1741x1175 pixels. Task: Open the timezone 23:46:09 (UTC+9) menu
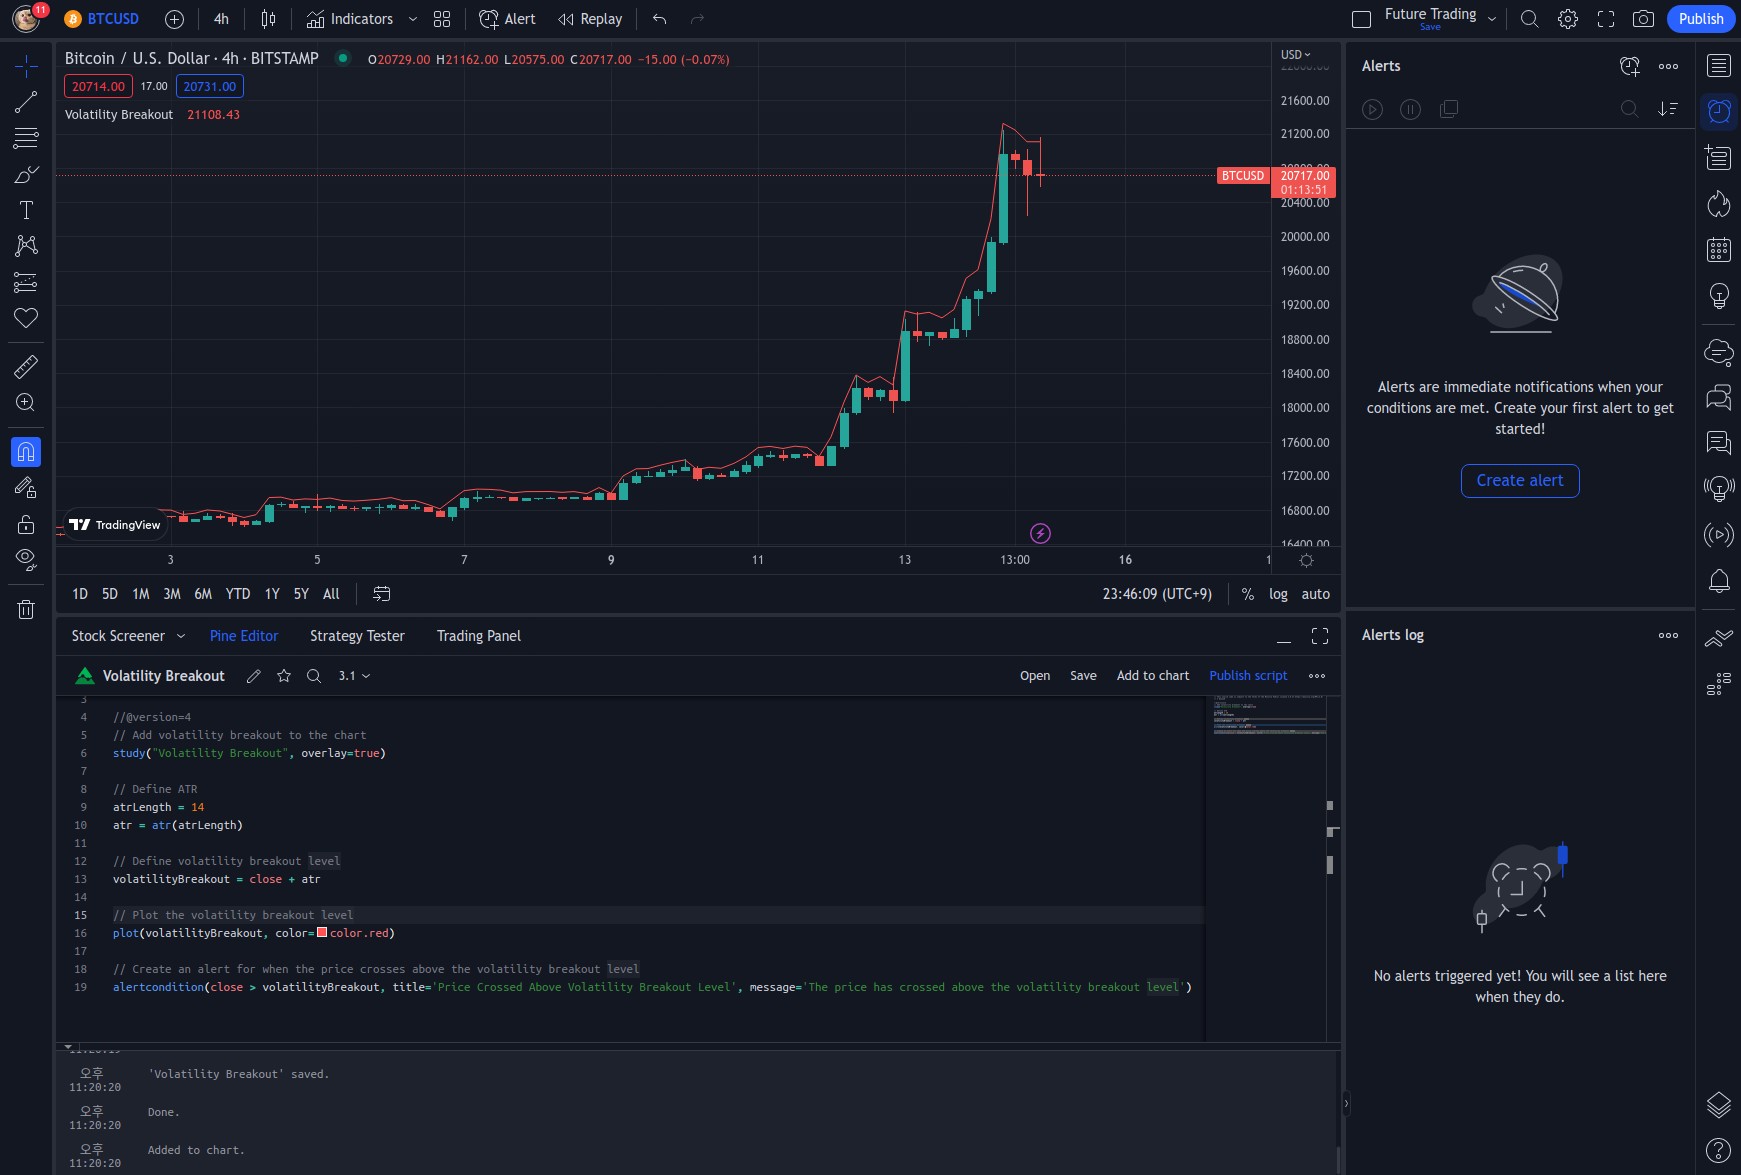pos(1157,594)
